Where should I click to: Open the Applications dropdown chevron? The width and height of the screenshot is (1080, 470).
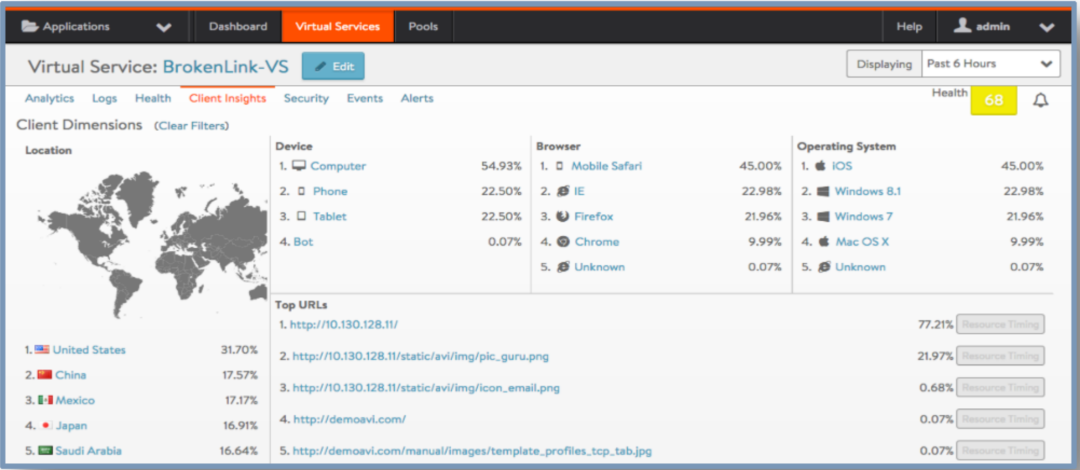click(x=164, y=28)
